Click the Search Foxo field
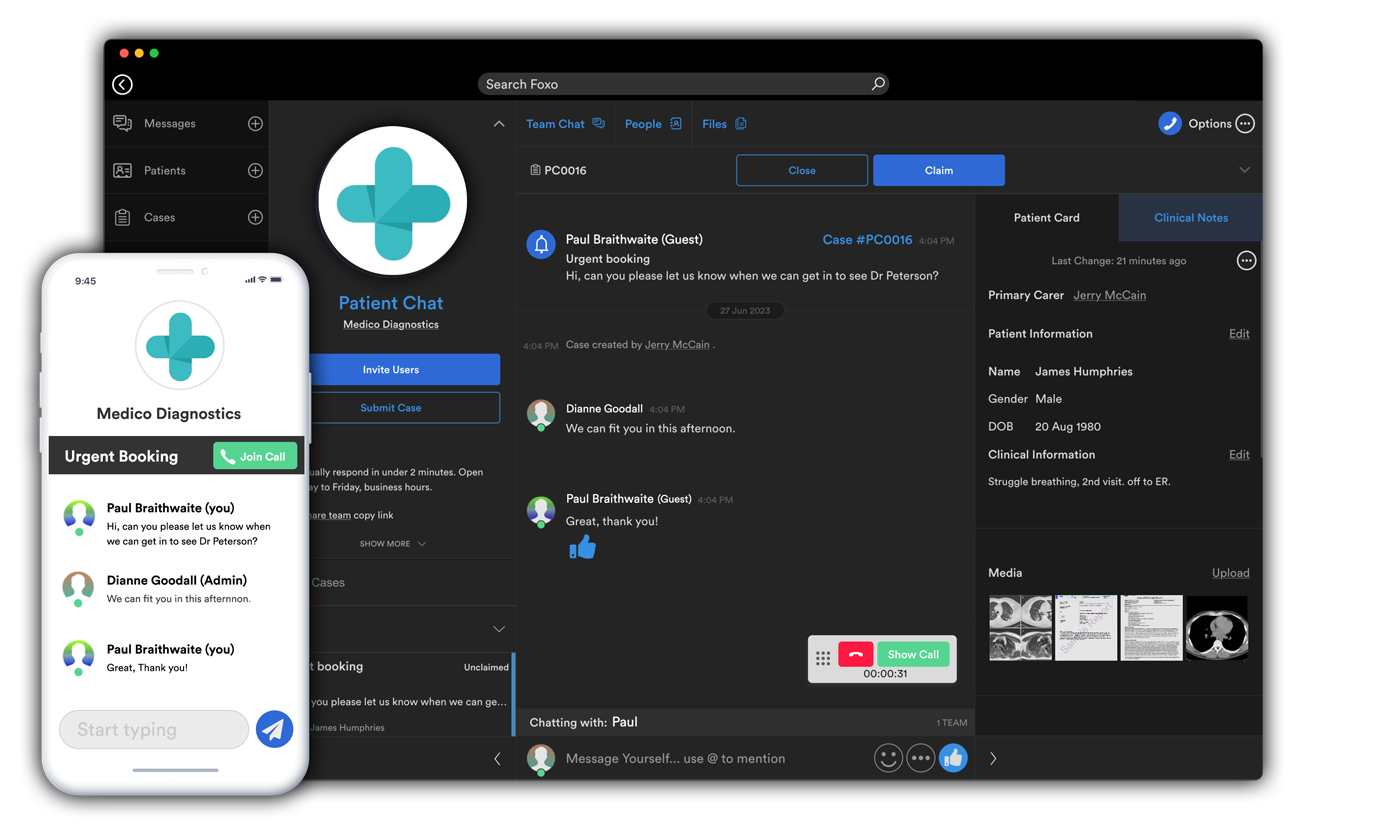The width and height of the screenshot is (1400, 829). click(x=683, y=84)
